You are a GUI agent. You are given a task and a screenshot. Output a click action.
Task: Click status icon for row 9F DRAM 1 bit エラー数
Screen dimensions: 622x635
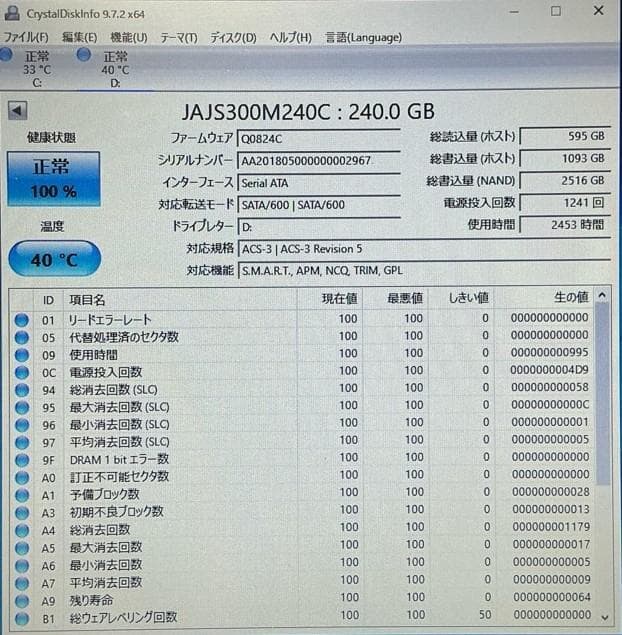click(x=21, y=460)
